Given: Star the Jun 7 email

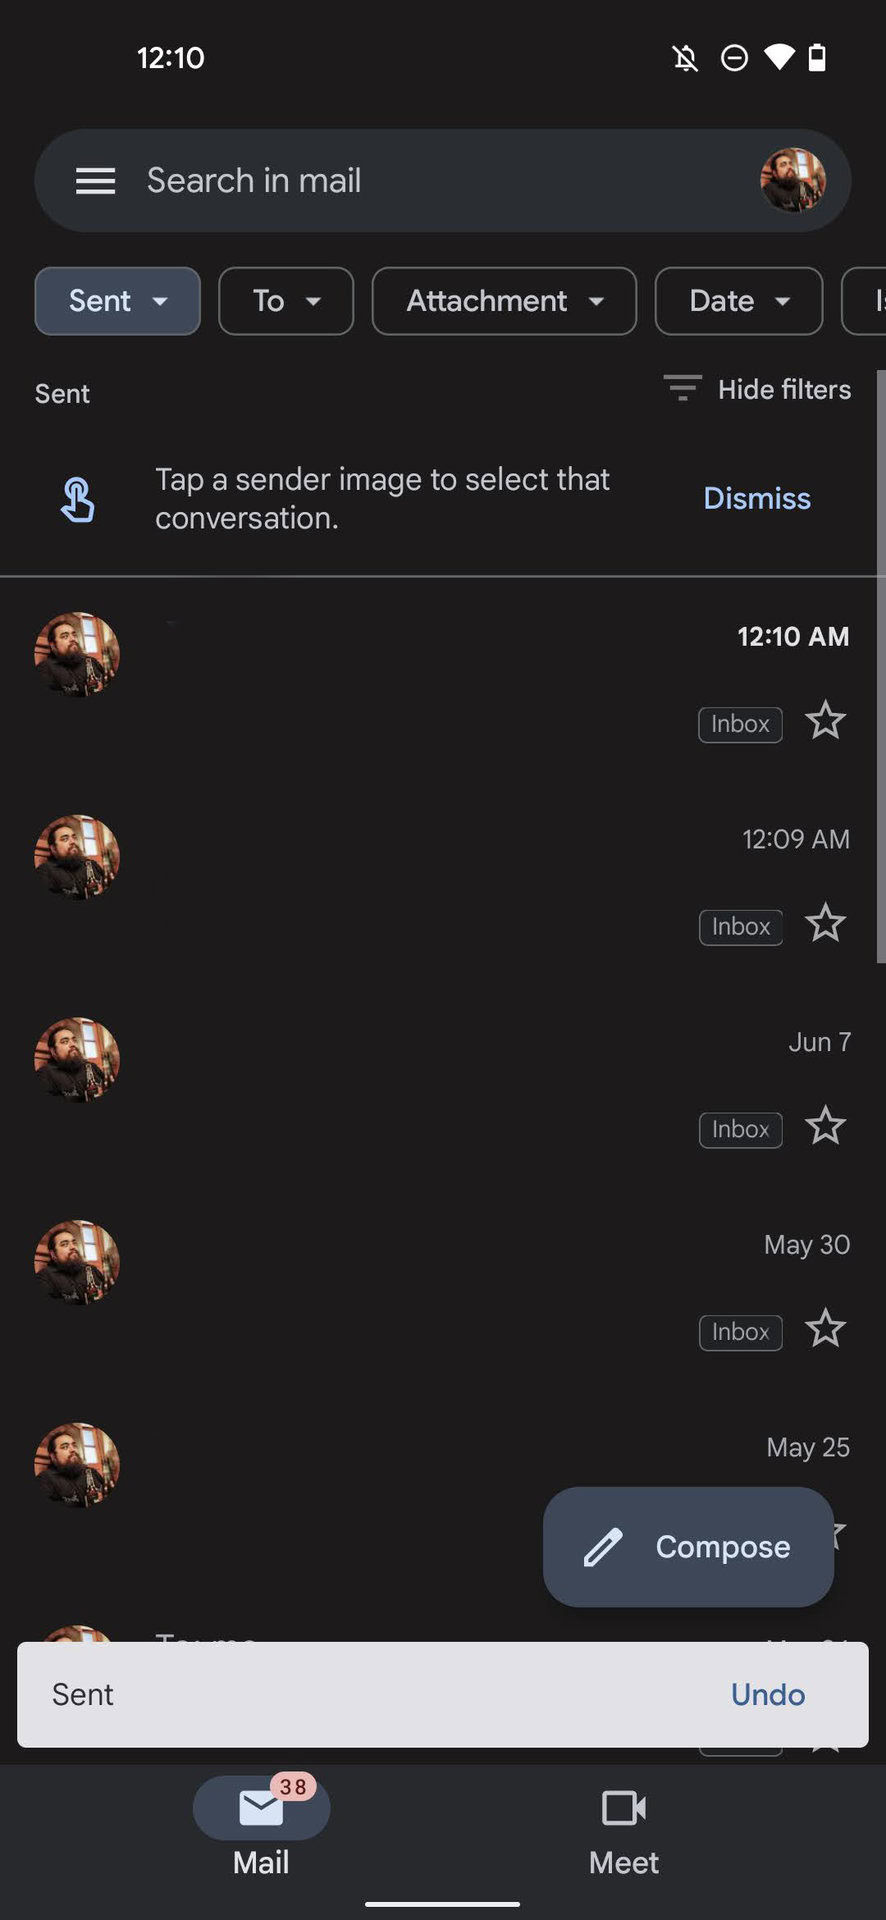Looking at the screenshot, I should point(826,1127).
